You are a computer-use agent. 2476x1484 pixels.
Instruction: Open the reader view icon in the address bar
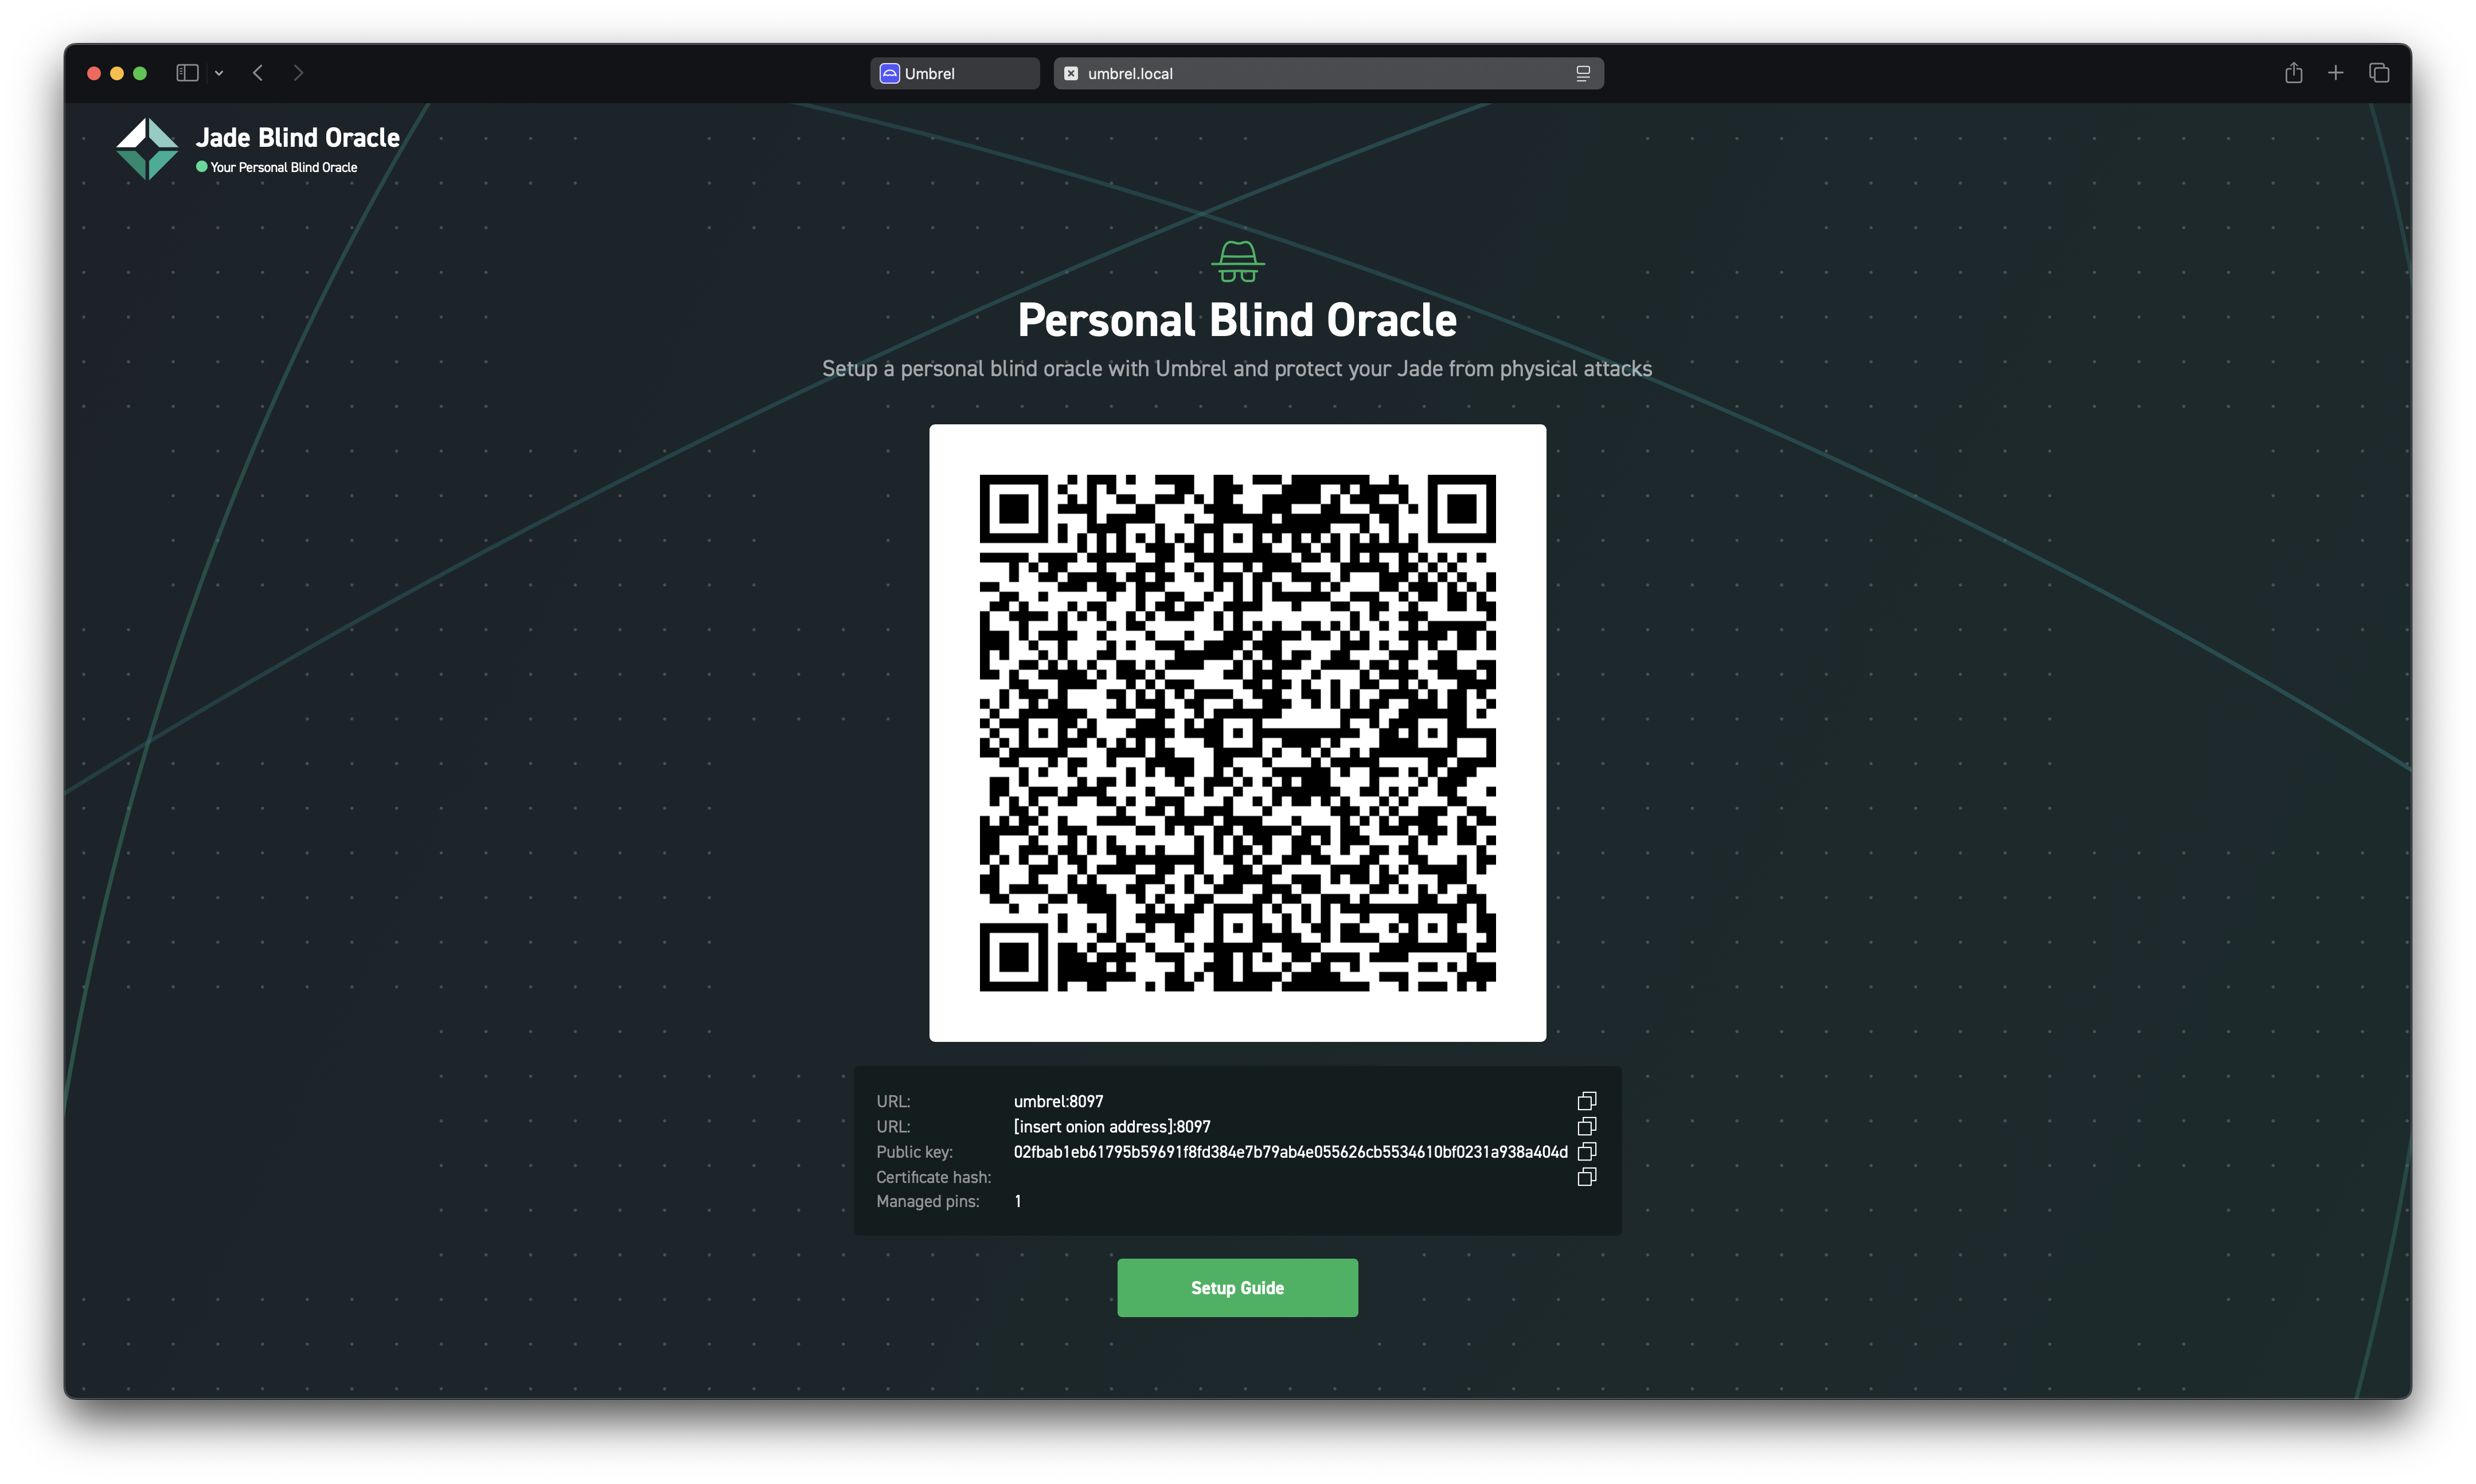click(1583, 73)
